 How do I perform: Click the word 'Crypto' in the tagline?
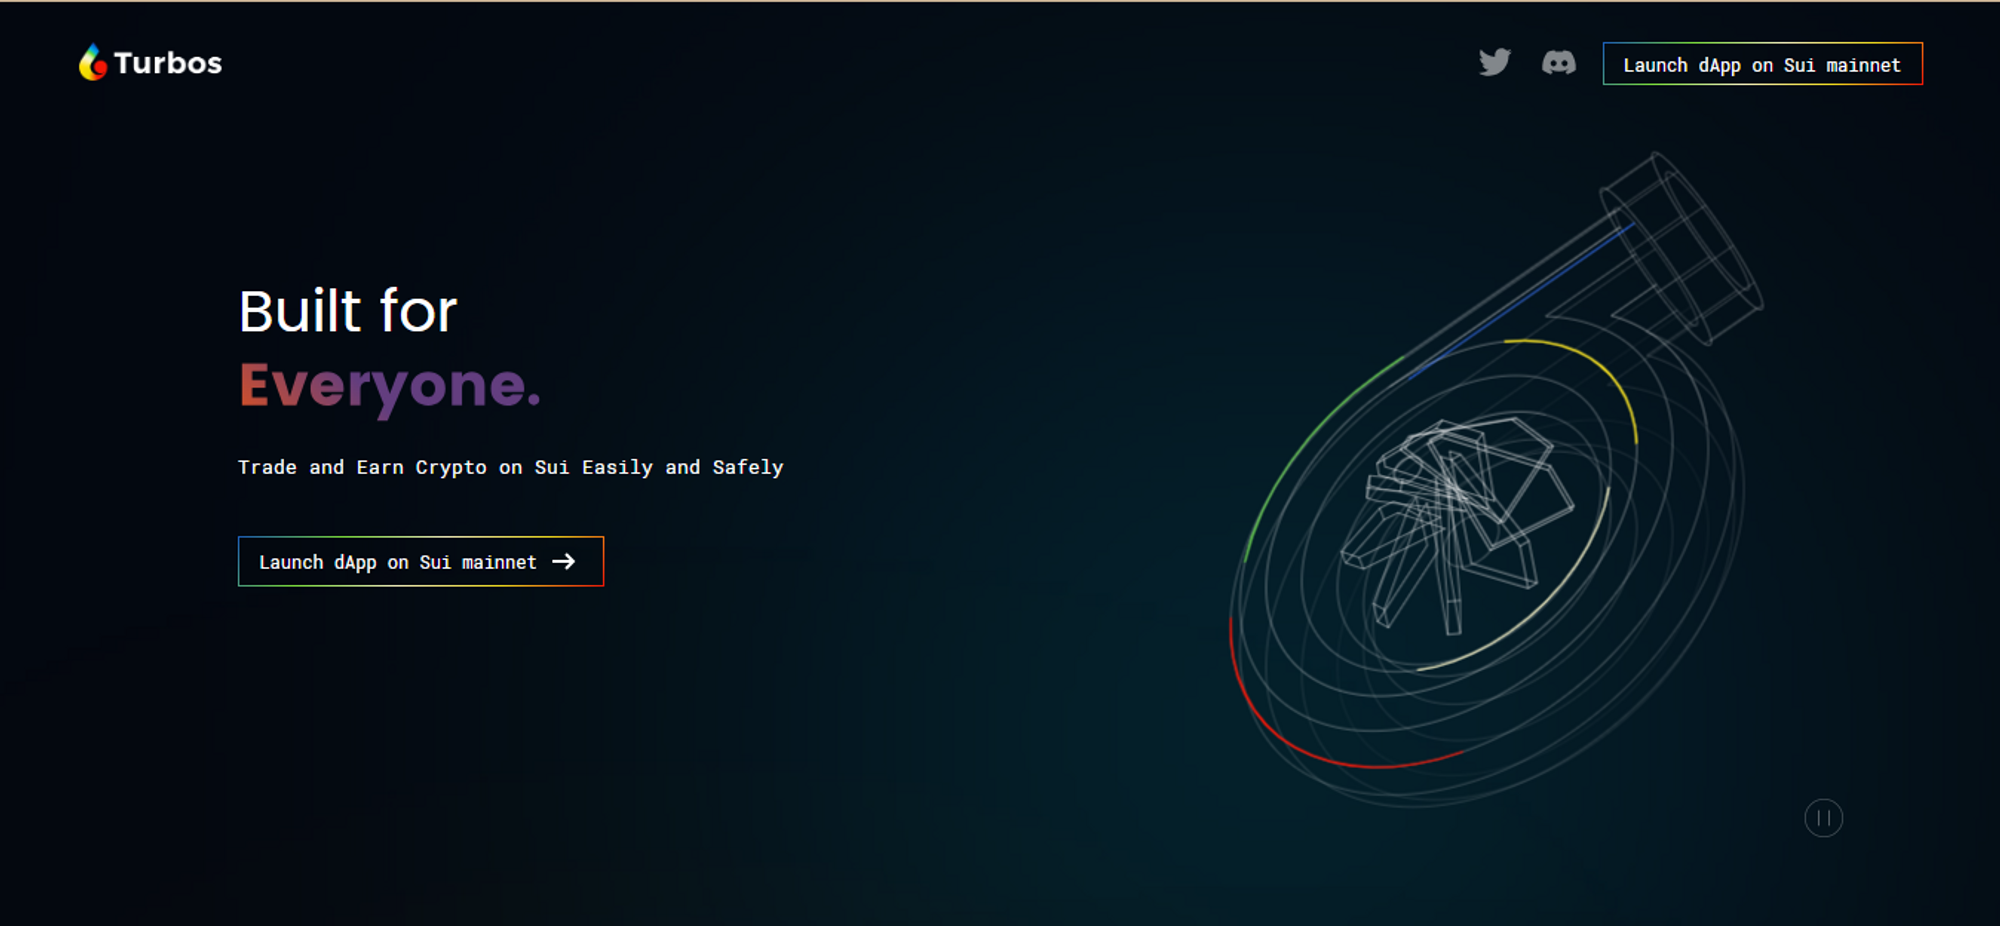click(x=451, y=467)
